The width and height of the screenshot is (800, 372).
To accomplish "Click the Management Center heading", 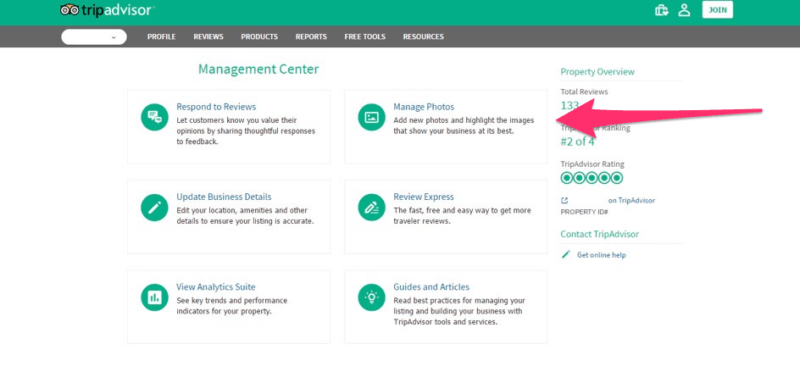I will 259,69.
